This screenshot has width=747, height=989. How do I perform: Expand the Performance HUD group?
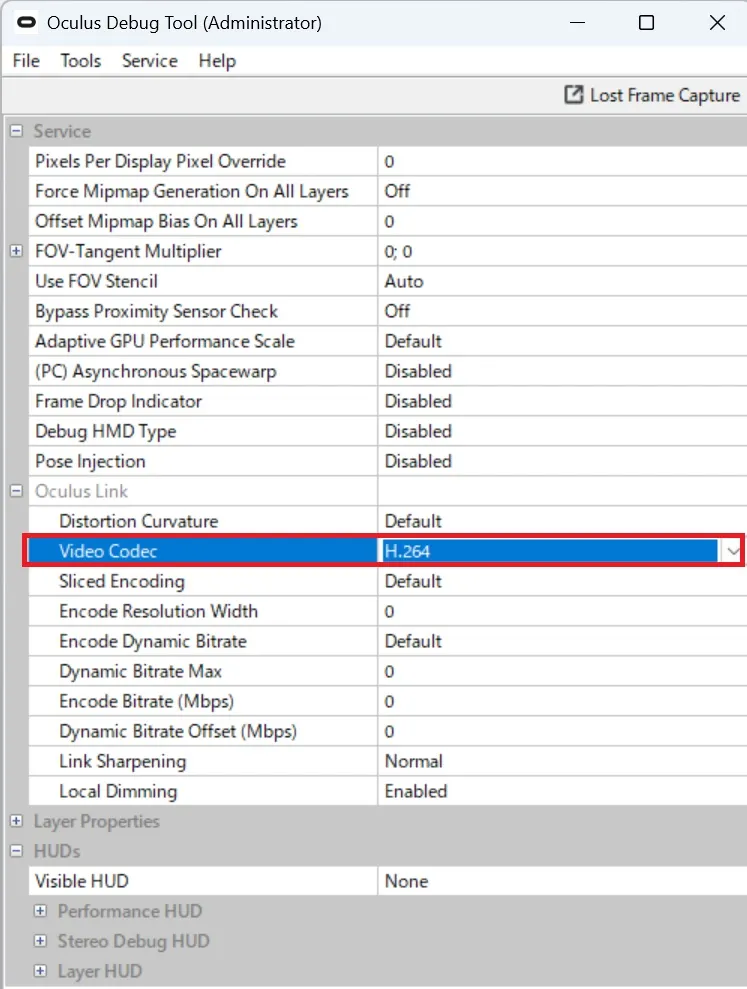[x=40, y=911]
